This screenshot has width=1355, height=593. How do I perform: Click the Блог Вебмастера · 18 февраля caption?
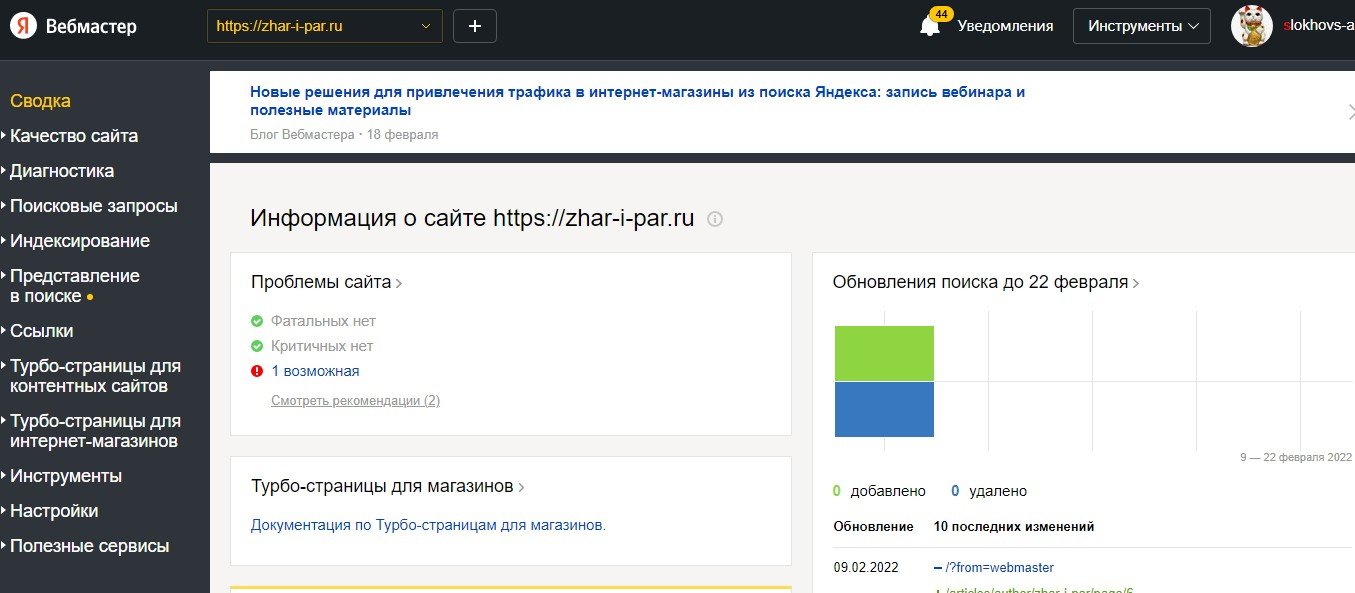(x=344, y=134)
